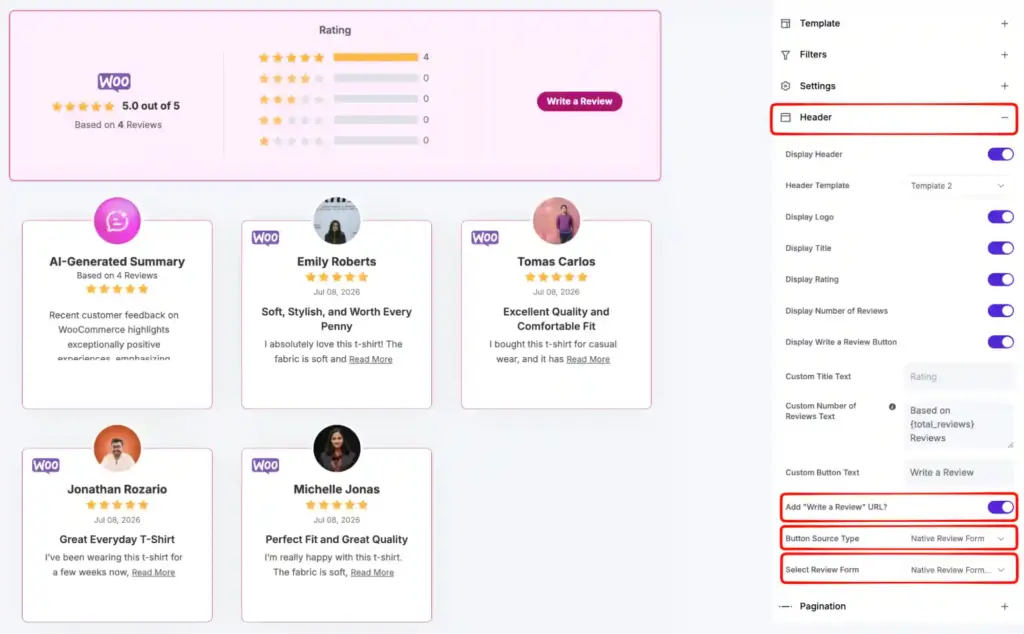Click Jonathan Rozario's profile photo
The height and width of the screenshot is (634, 1024).
(118, 449)
